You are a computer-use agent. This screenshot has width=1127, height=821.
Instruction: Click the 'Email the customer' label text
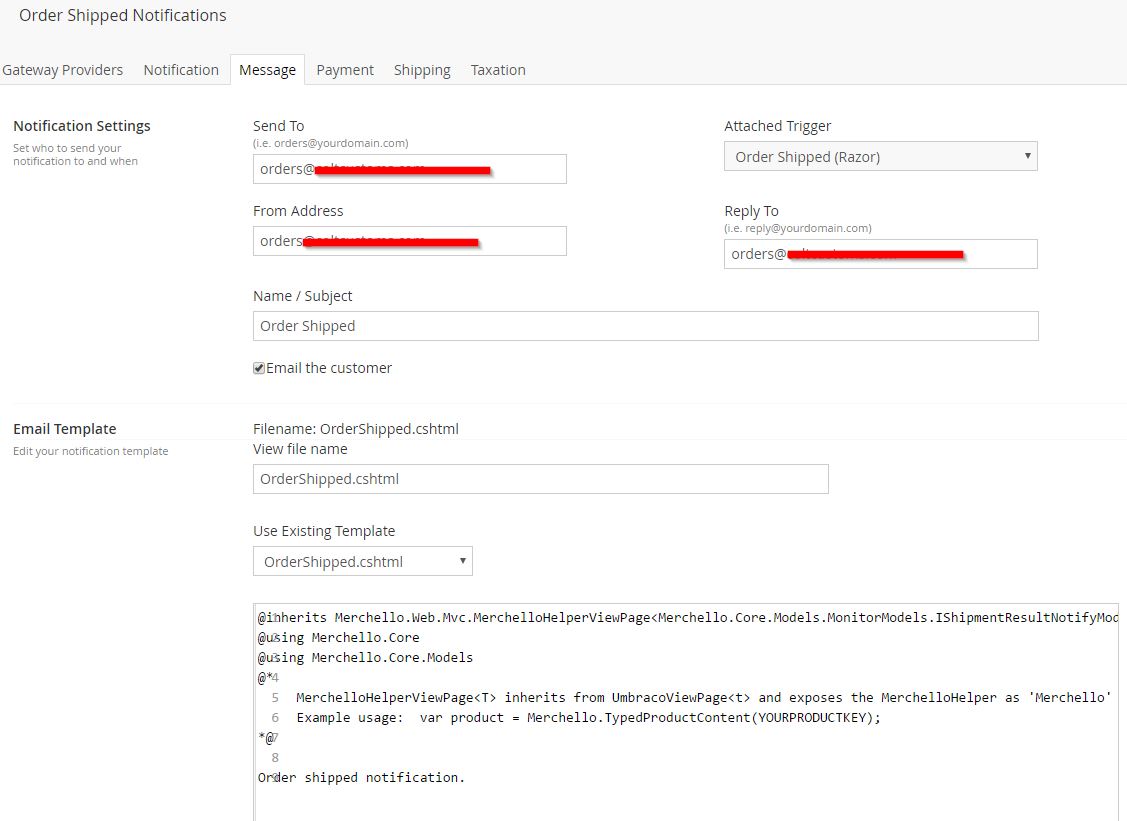329,368
